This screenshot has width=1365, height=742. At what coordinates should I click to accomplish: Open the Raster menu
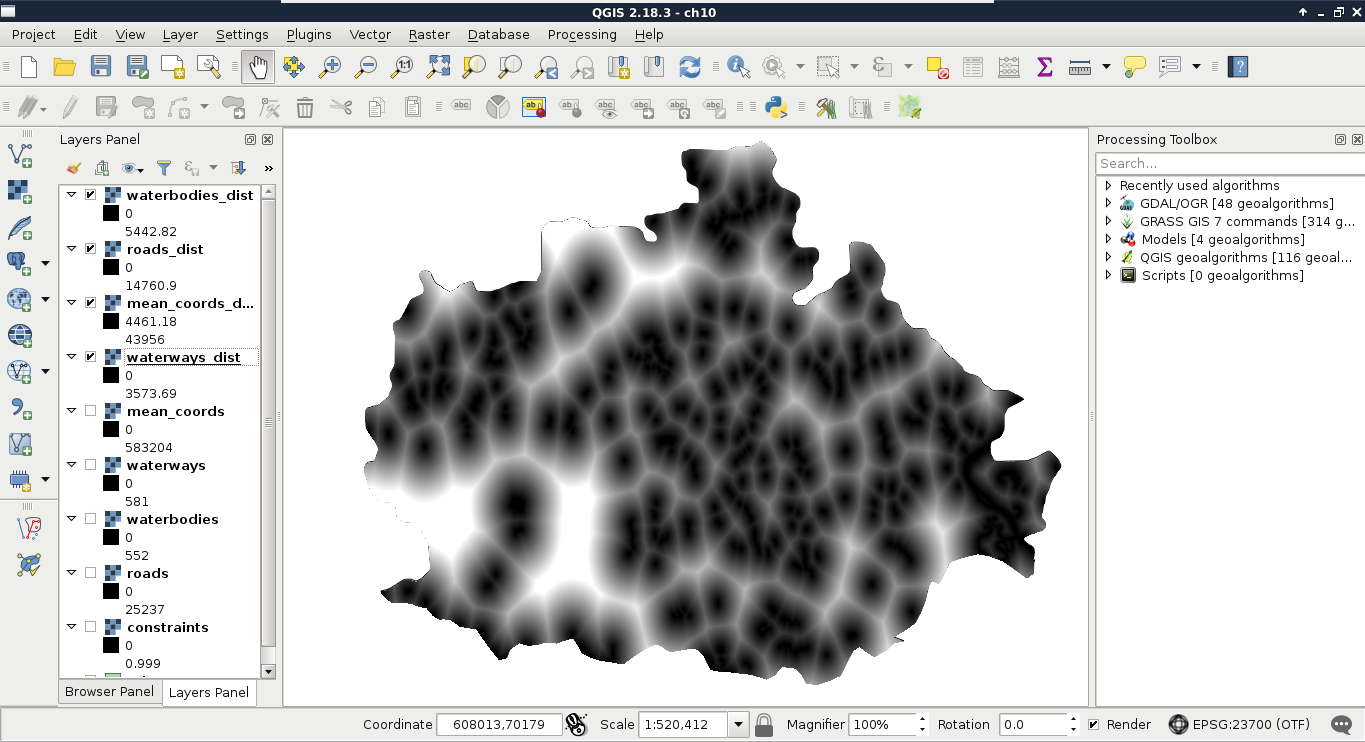click(429, 34)
